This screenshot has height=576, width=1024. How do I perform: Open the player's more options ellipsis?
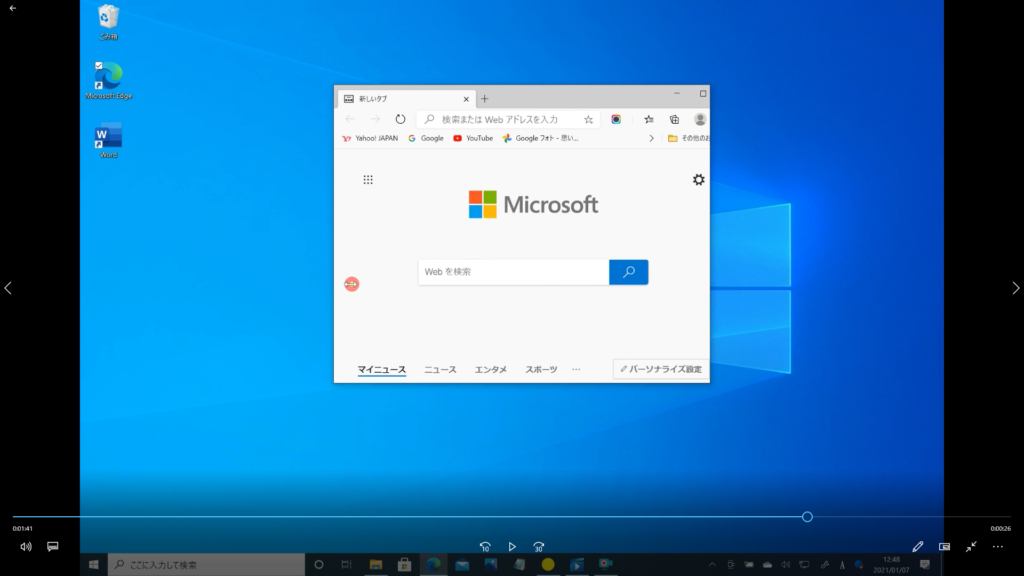click(997, 547)
